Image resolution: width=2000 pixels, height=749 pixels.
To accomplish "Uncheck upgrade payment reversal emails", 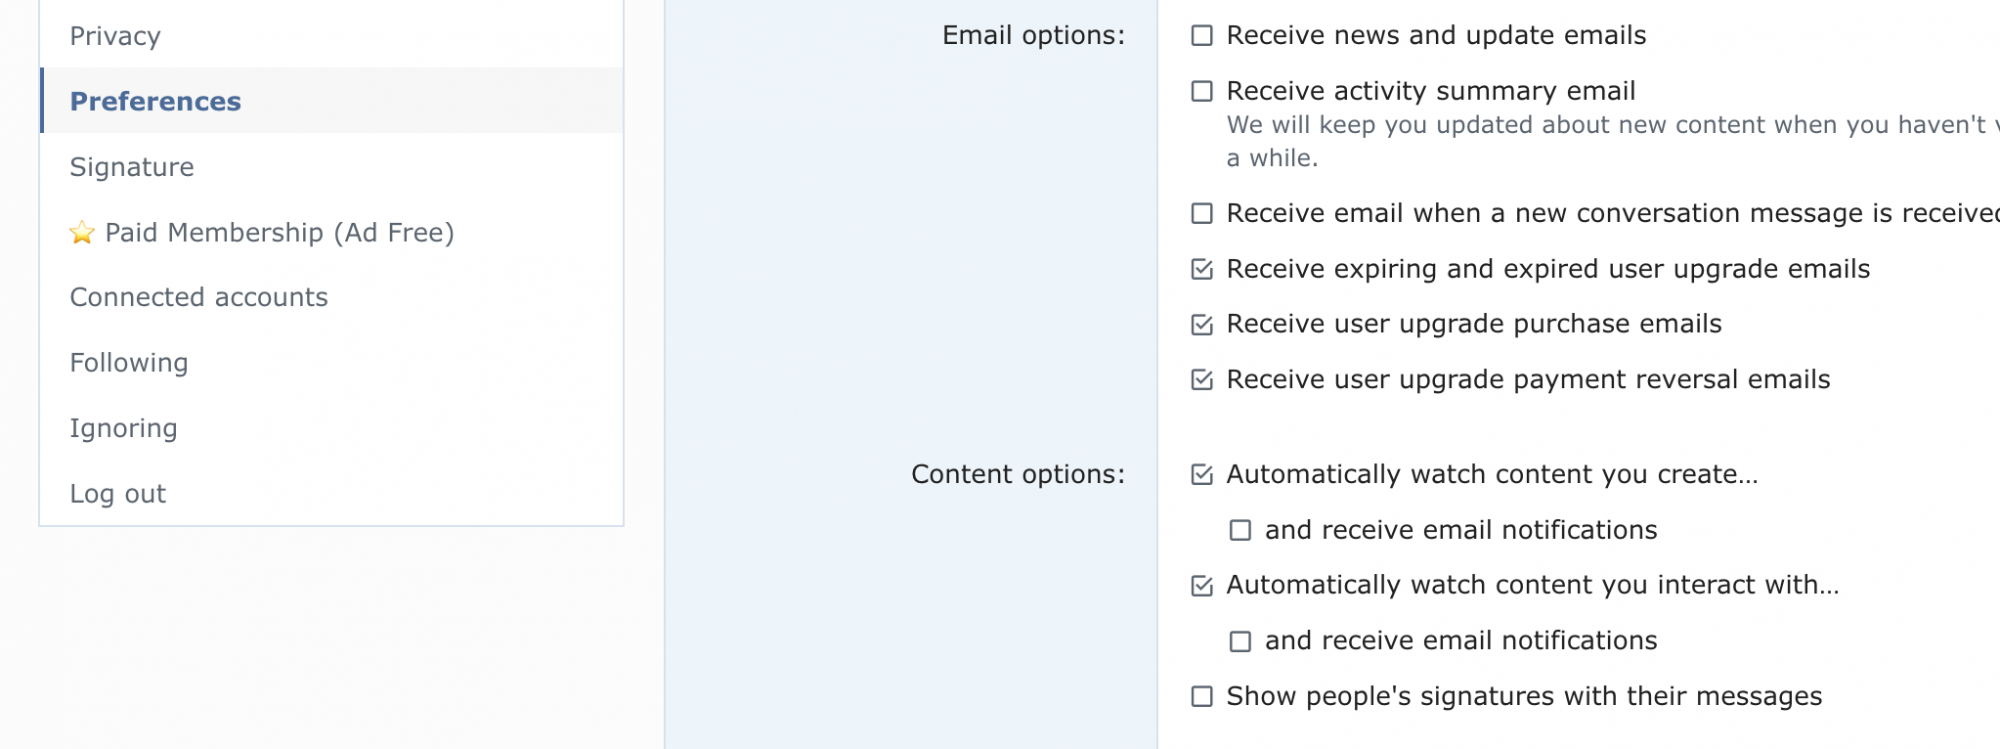I will coord(1202,380).
